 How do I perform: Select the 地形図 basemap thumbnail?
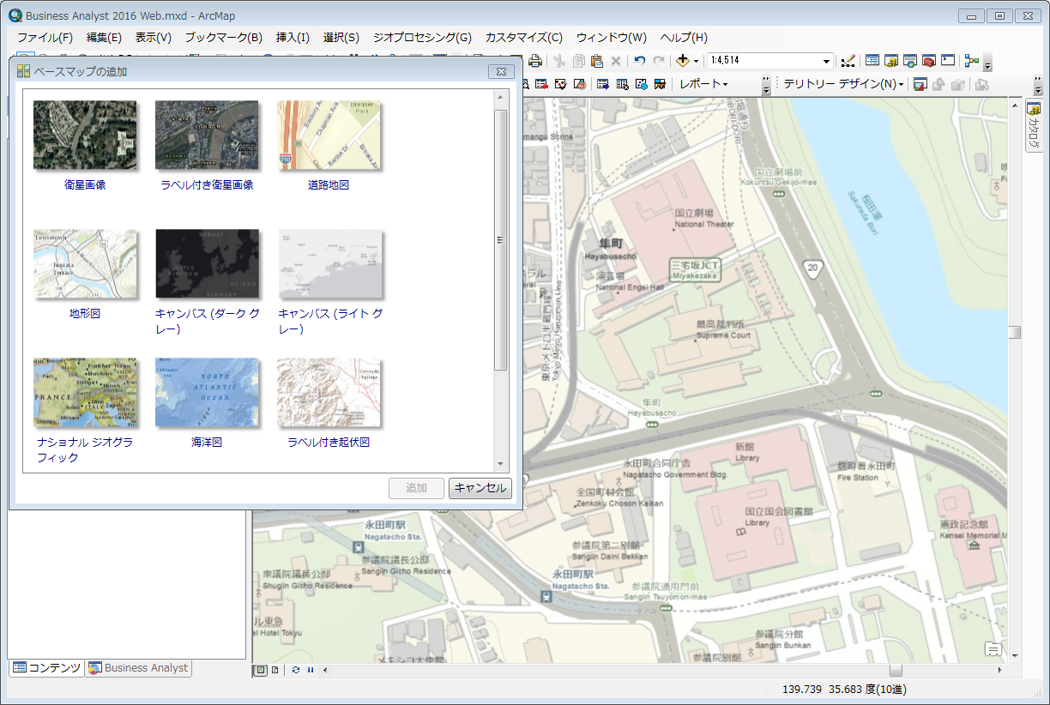(85, 264)
